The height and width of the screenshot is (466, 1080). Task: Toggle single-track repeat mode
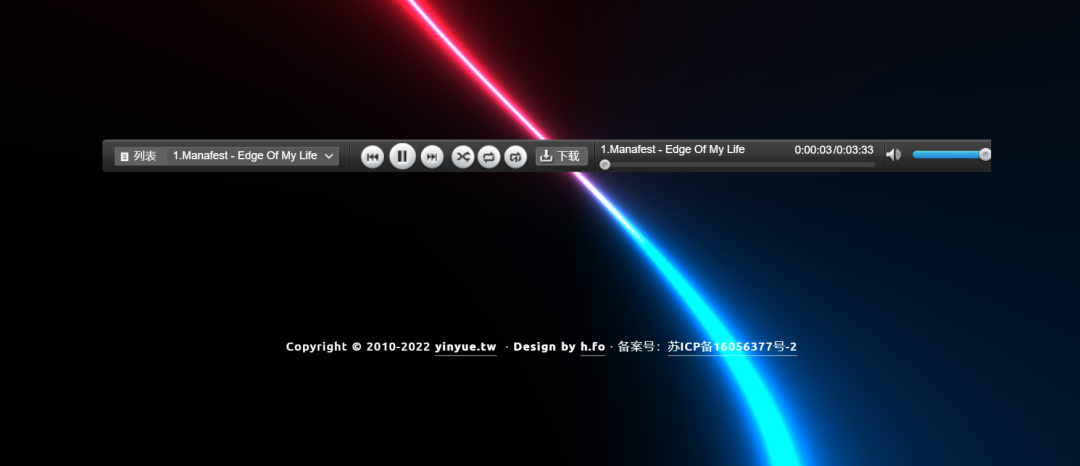point(515,157)
